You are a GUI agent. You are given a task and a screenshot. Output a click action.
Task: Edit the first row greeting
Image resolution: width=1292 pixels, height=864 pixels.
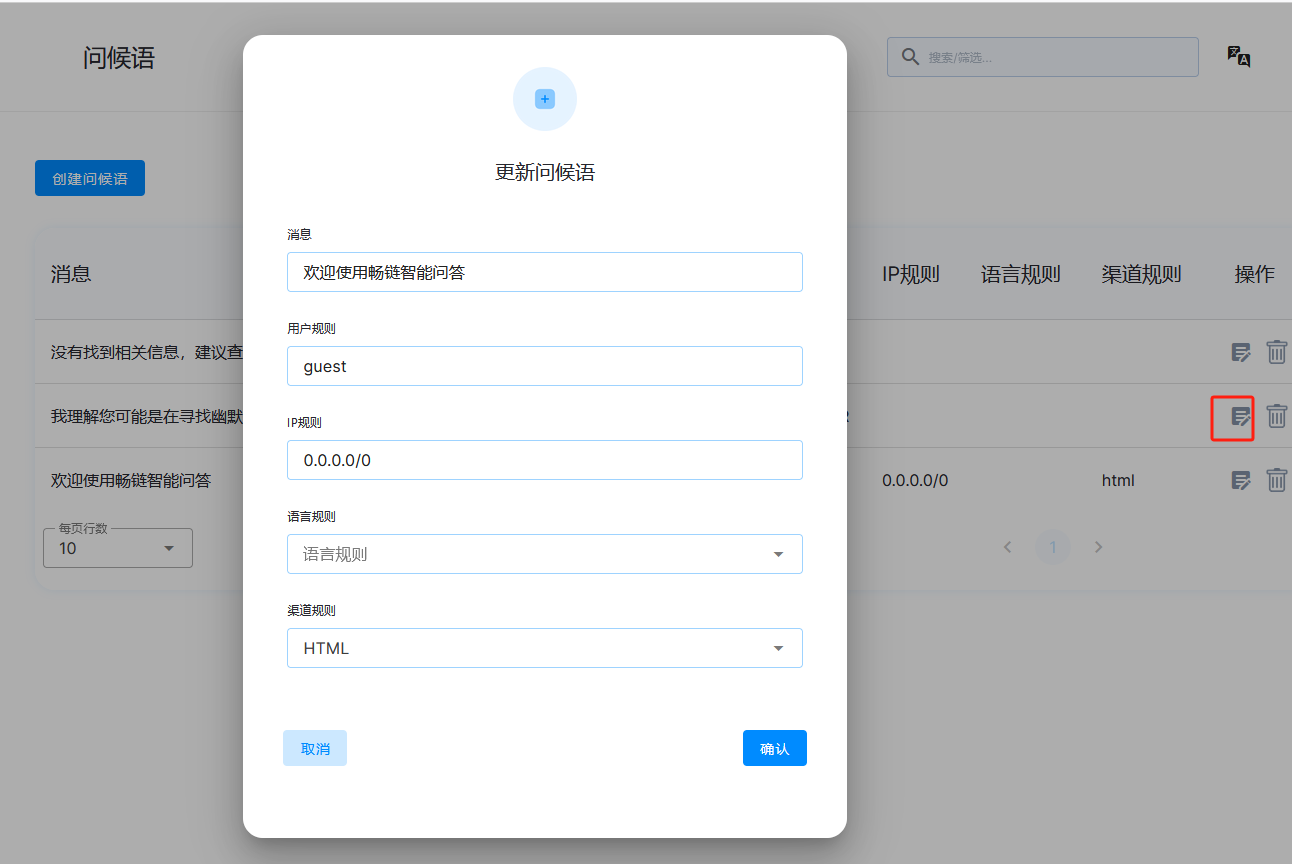pyautogui.click(x=1241, y=352)
